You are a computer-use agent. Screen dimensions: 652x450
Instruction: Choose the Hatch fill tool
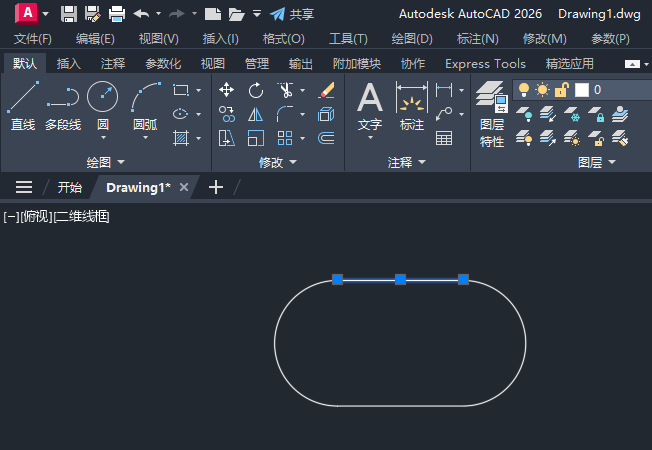(181, 138)
